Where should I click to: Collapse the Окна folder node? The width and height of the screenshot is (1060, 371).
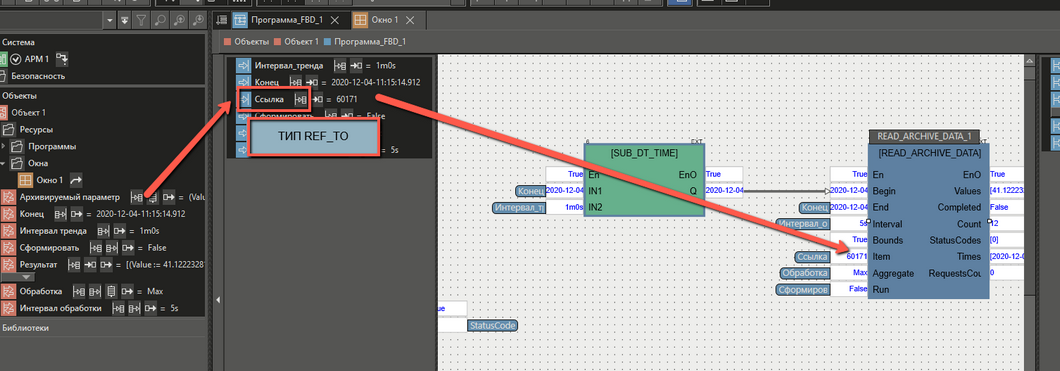(4, 164)
